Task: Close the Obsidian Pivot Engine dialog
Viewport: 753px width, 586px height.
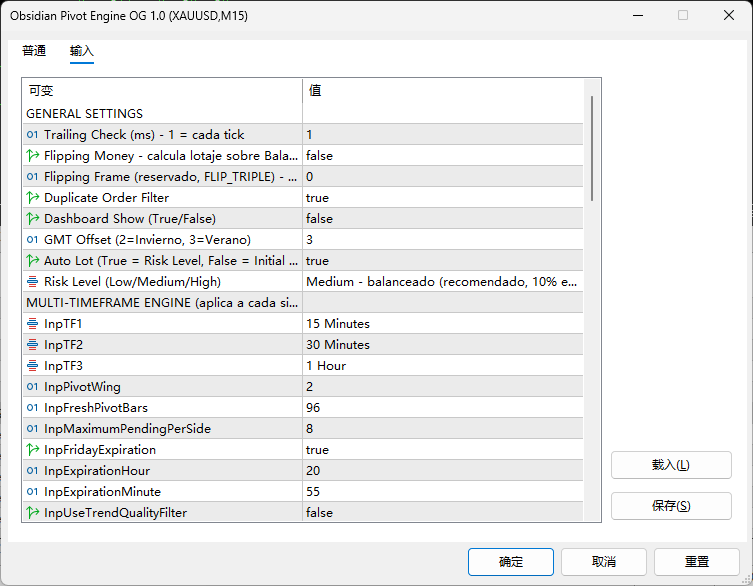Action: point(729,15)
